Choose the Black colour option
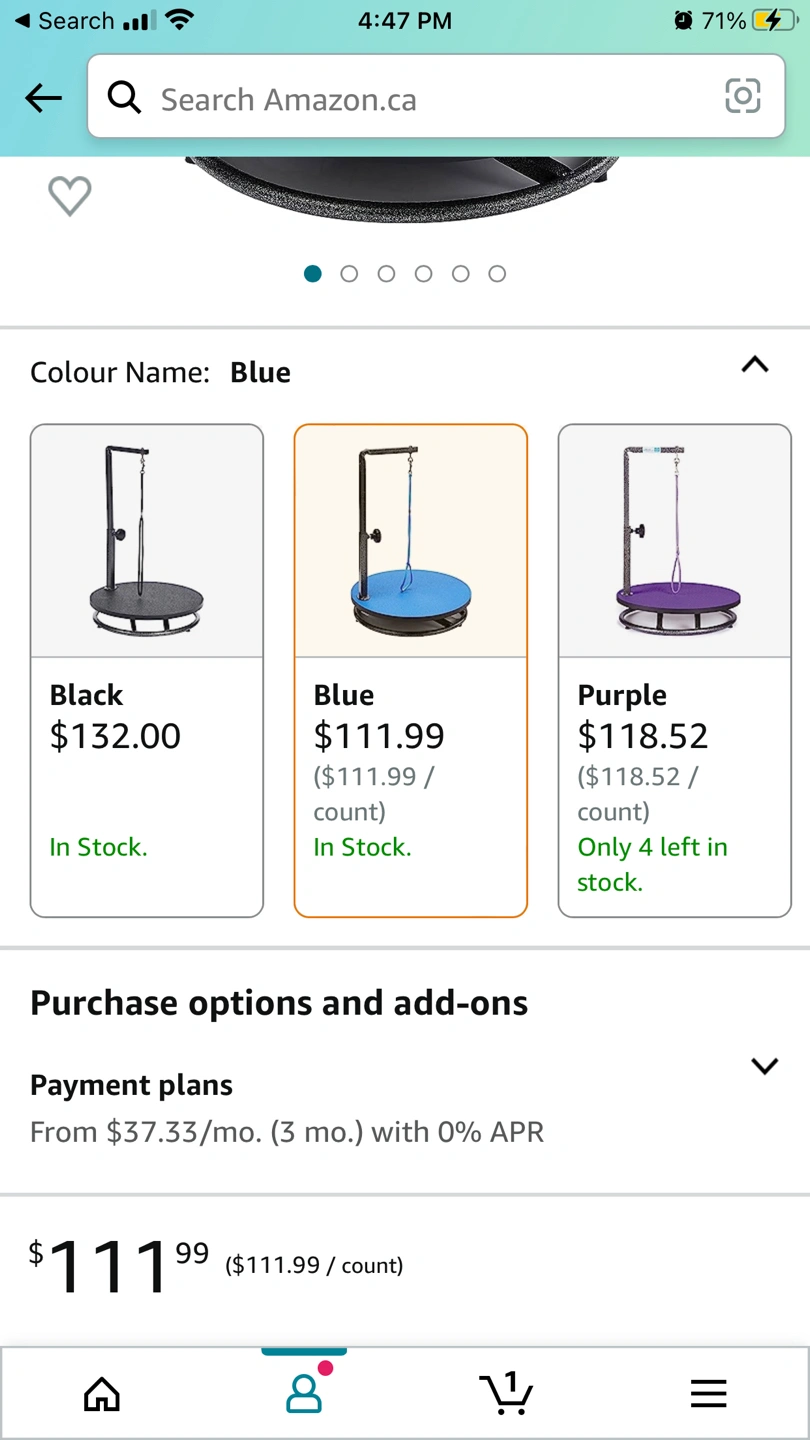Viewport: 810px width, 1440px height. 147,670
